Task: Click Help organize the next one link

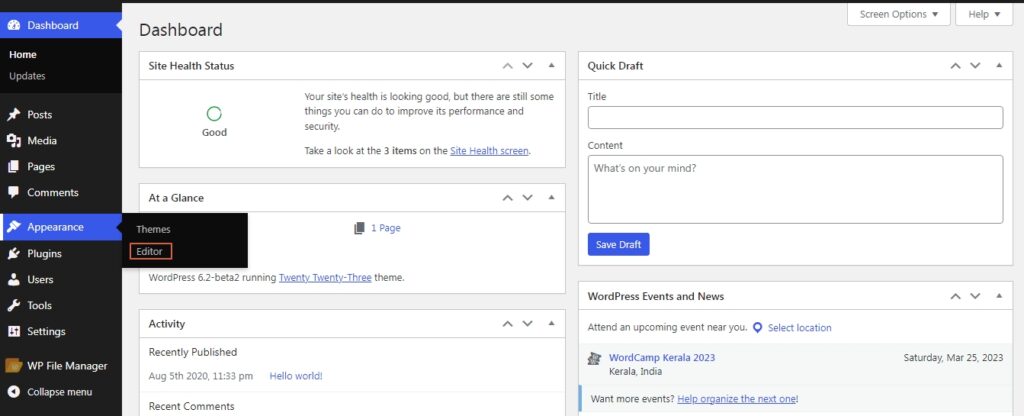Action: (737, 399)
